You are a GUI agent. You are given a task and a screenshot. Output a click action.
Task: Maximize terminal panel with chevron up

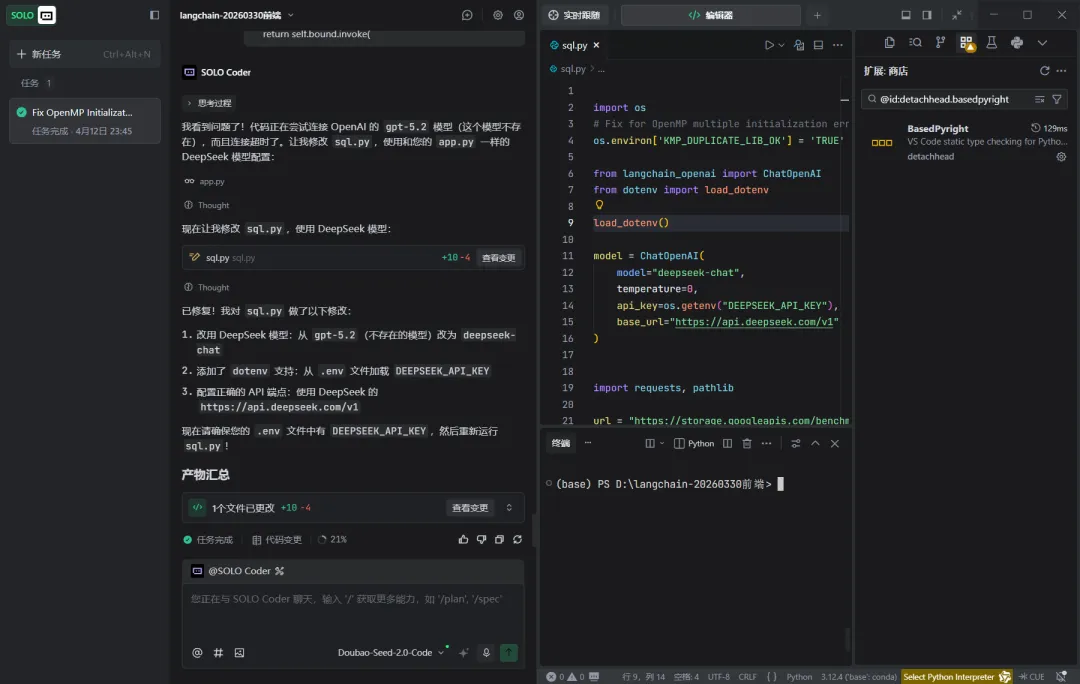(x=815, y=444)
